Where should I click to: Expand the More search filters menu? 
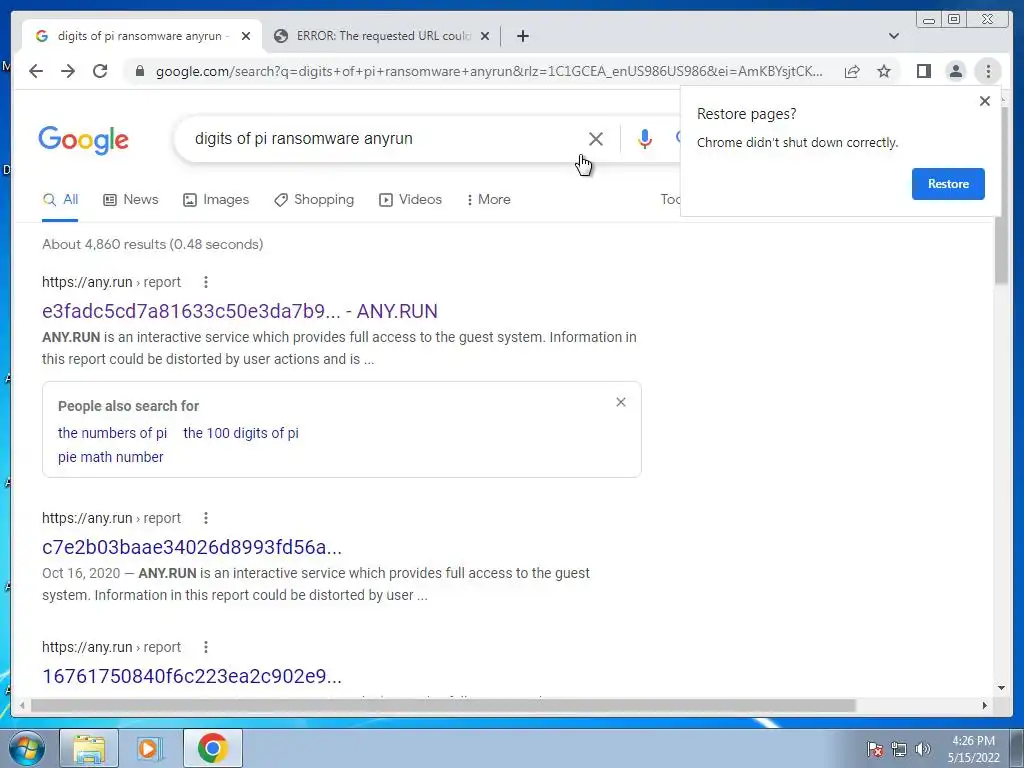point(488,200)
